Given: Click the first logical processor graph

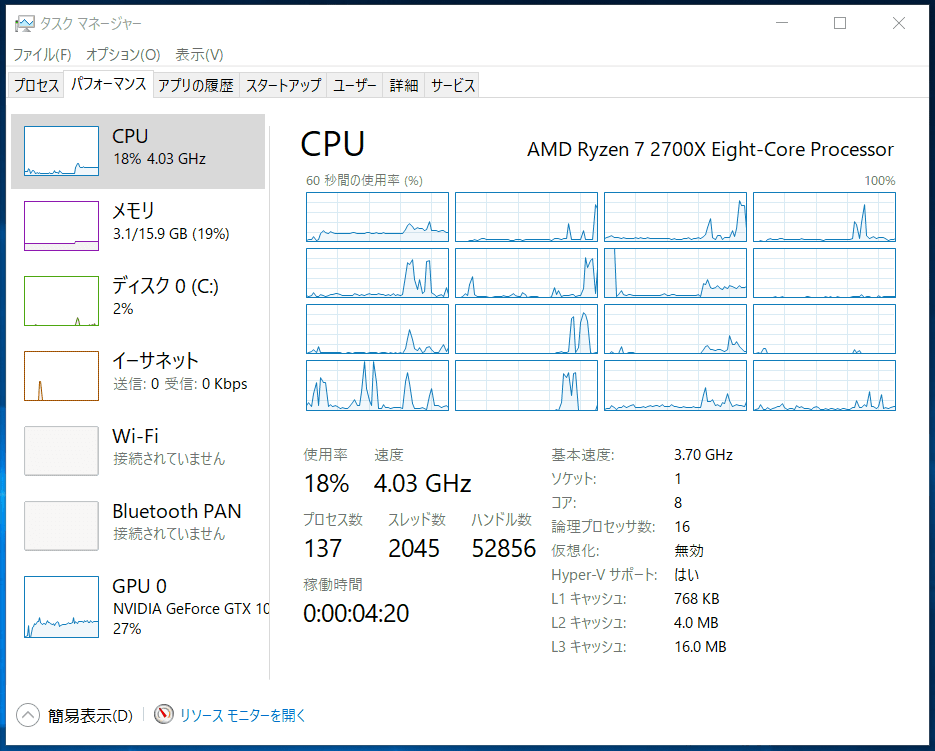Looking at the screenshot, I should [377, 217].
